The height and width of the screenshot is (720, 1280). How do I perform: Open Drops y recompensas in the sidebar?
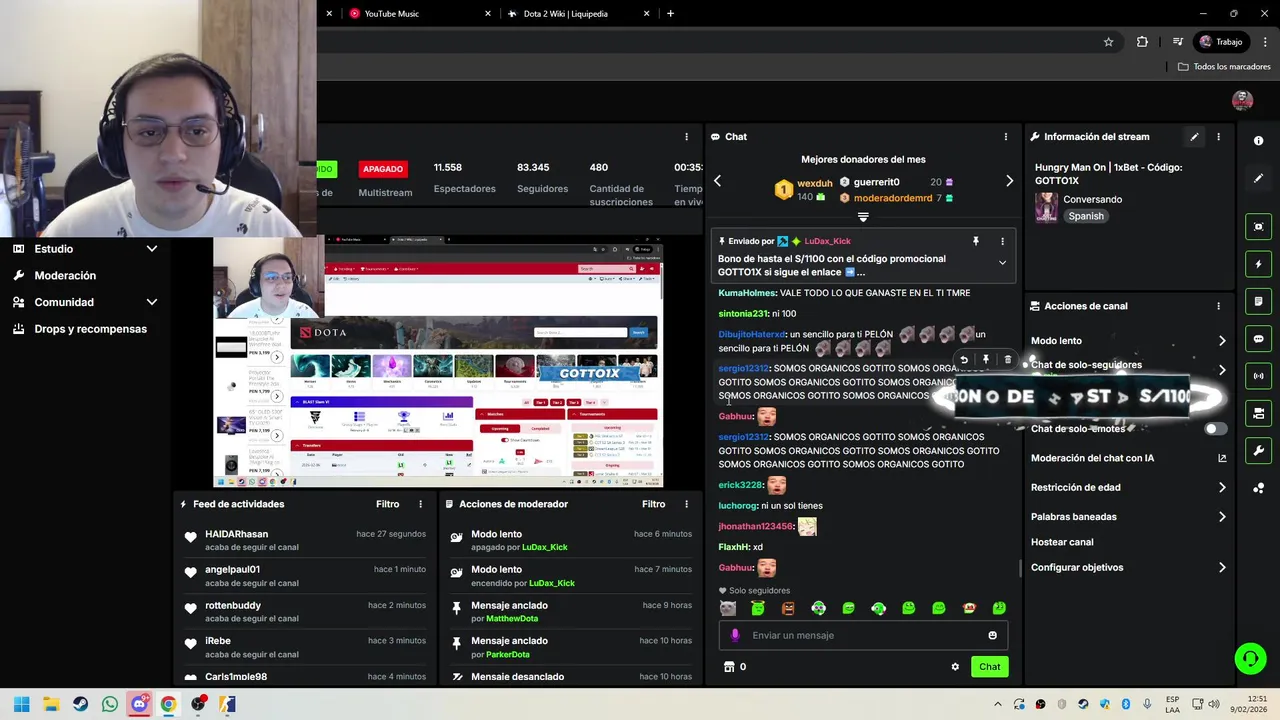tap(90, 329)
